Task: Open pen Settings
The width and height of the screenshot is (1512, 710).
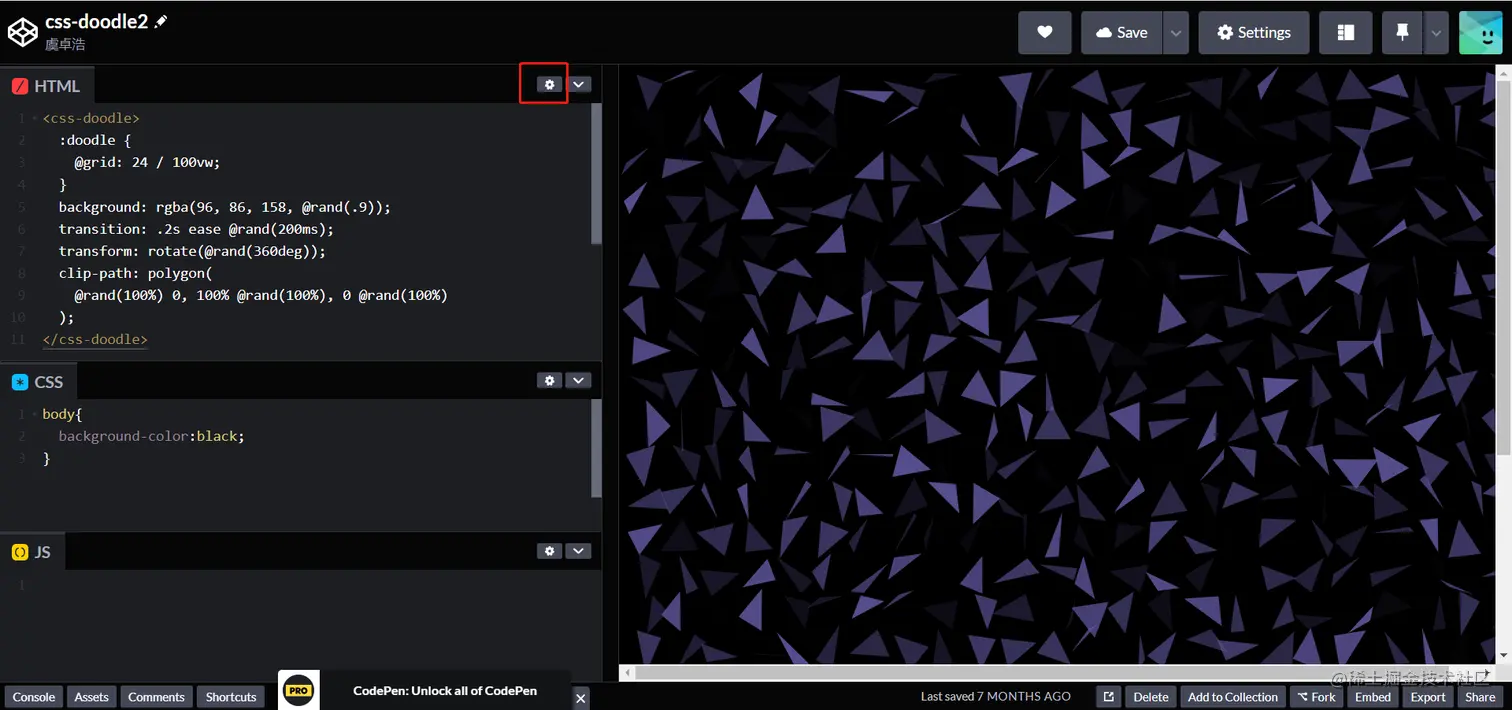Action: tap(1253, 32)
